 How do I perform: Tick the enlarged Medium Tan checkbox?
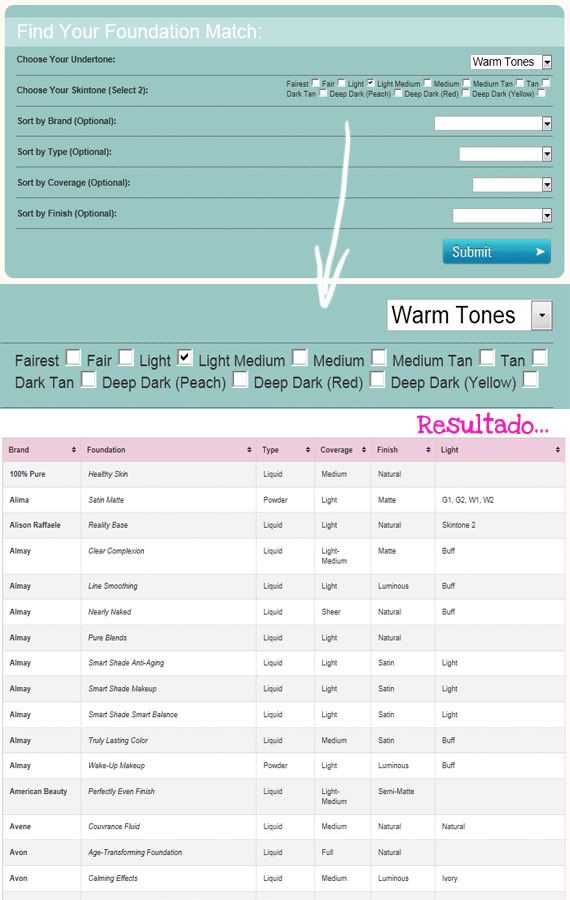point(487,357)
